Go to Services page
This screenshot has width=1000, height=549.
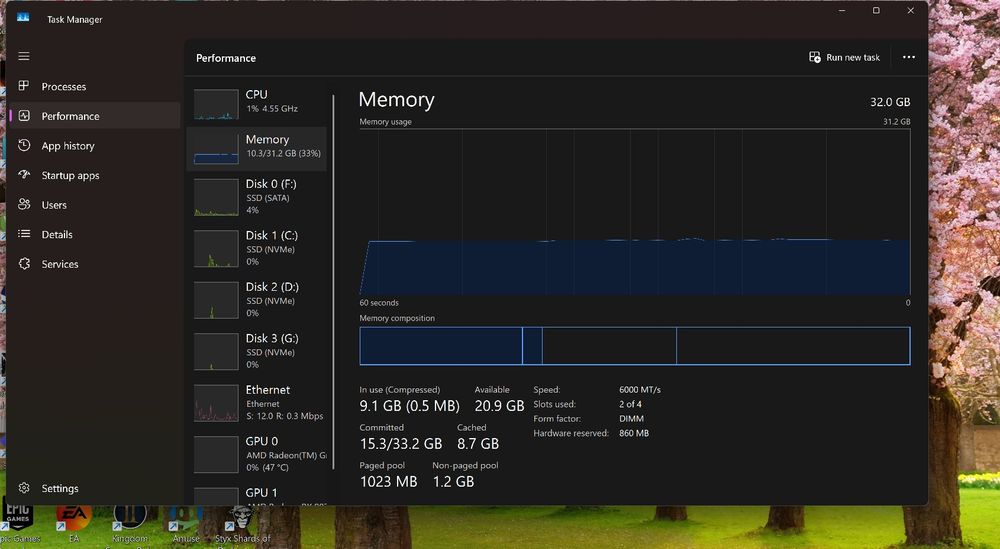[94, 263]
